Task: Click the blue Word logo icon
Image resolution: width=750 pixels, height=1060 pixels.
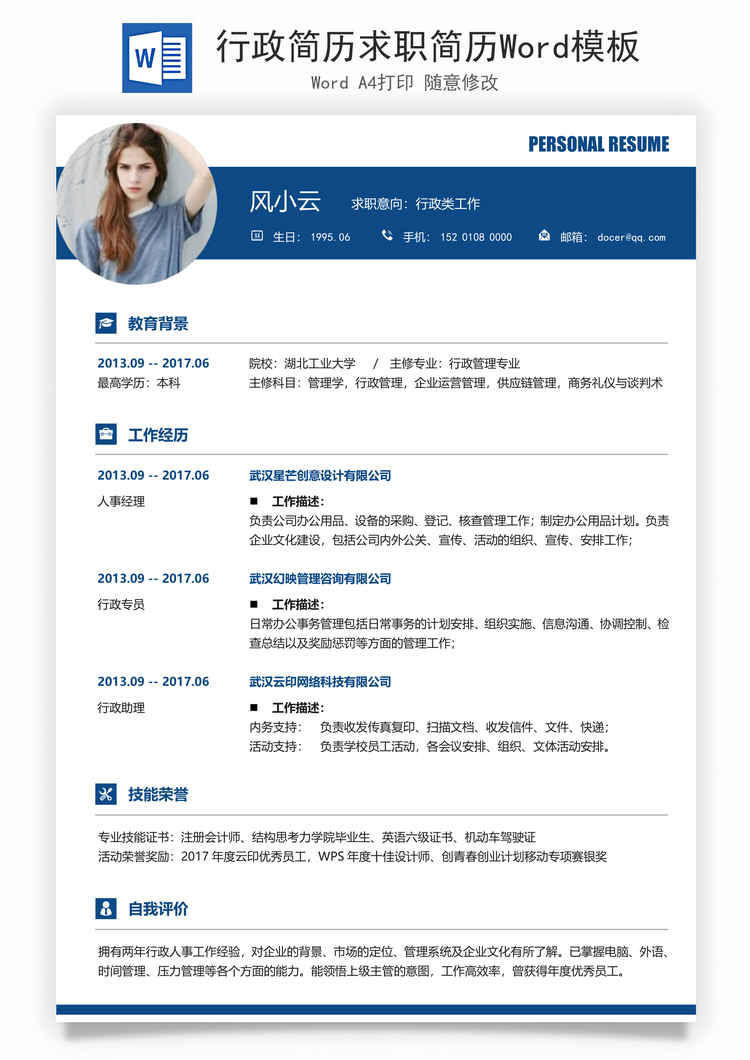Action: [157, 57]
